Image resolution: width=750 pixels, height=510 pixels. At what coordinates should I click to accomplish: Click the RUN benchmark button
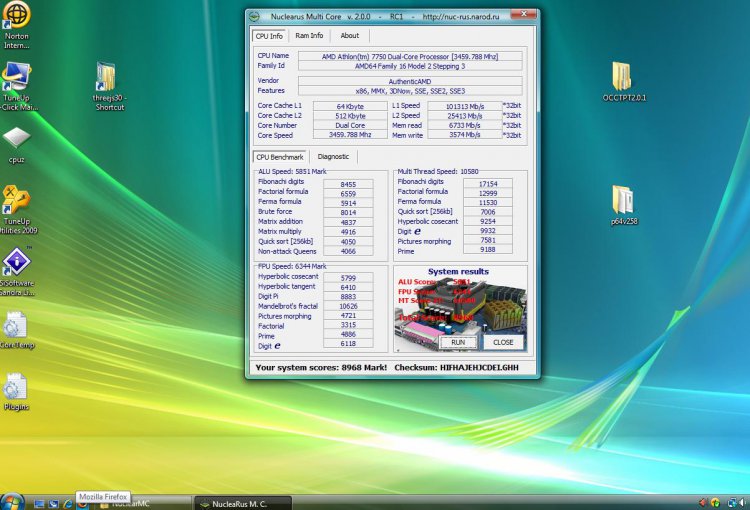[458, 342]
